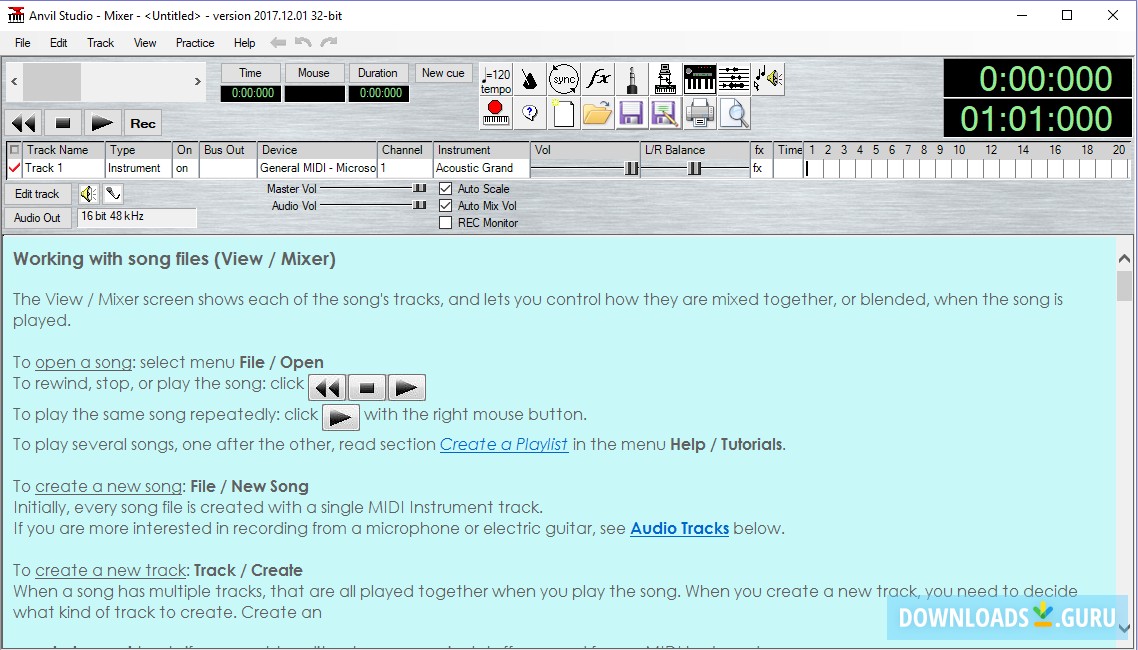Open a song with the folder icon

[x=598, y=114]
